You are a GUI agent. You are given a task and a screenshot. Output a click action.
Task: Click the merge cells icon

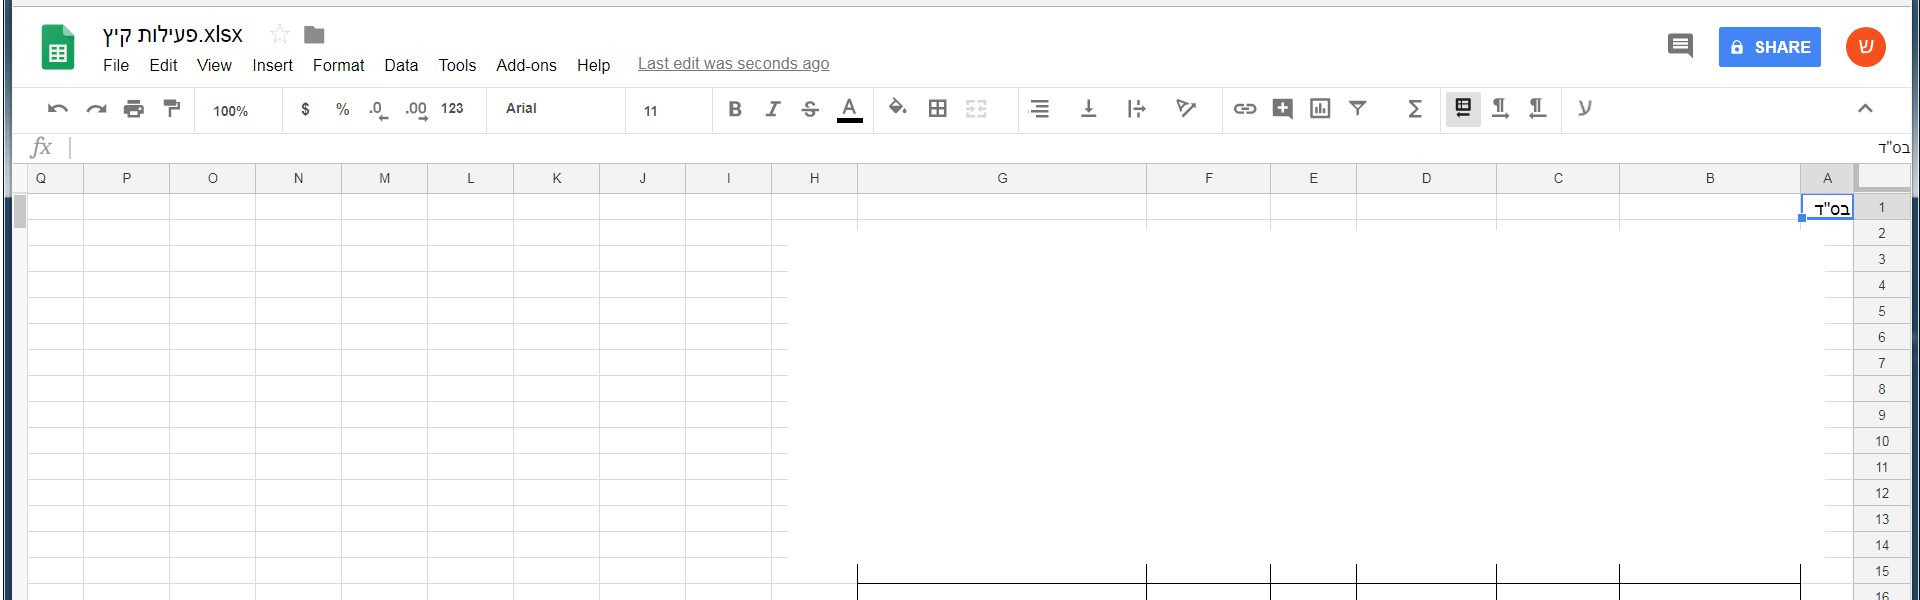pos(976,108)
